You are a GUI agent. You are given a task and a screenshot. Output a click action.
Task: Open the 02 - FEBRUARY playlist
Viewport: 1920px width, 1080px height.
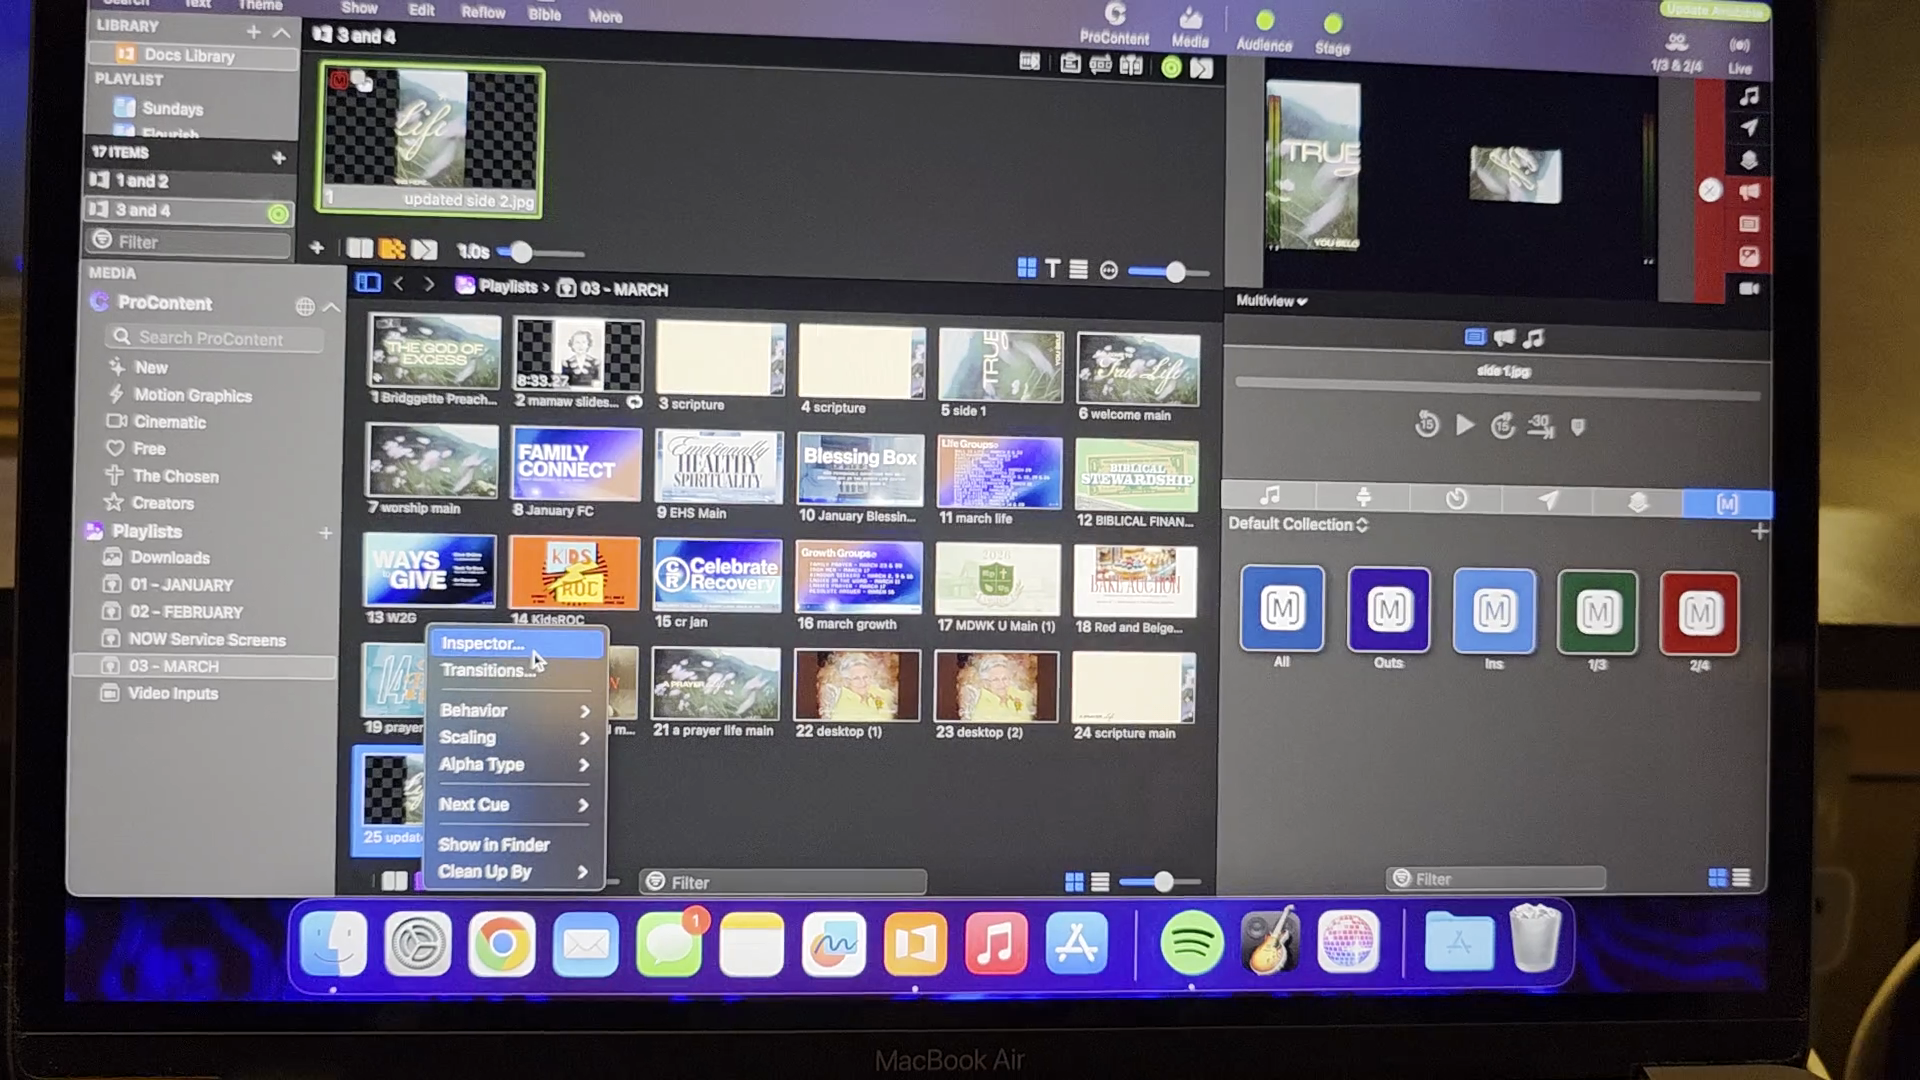coord(186,612)
